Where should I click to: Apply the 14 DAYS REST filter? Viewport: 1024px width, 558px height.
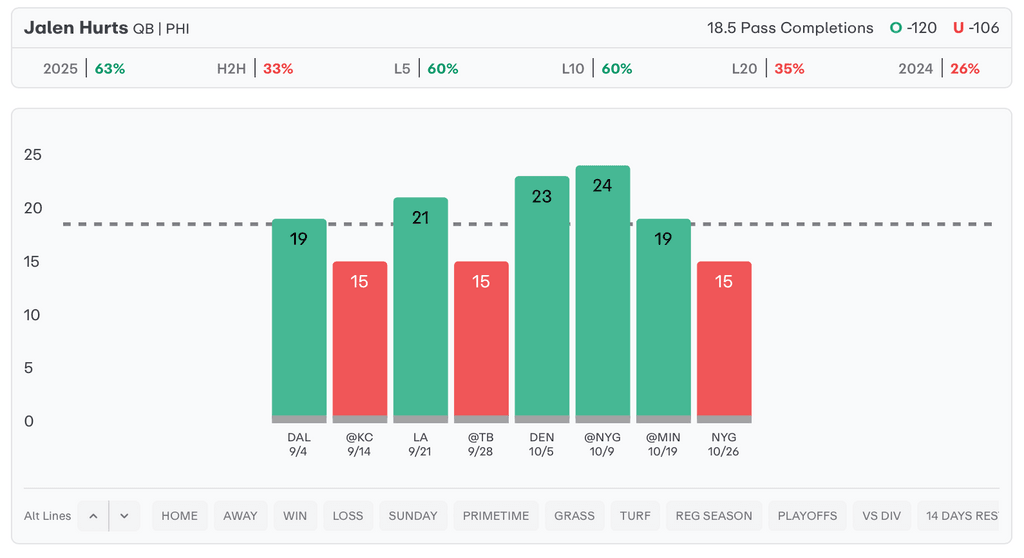[960, 516]
